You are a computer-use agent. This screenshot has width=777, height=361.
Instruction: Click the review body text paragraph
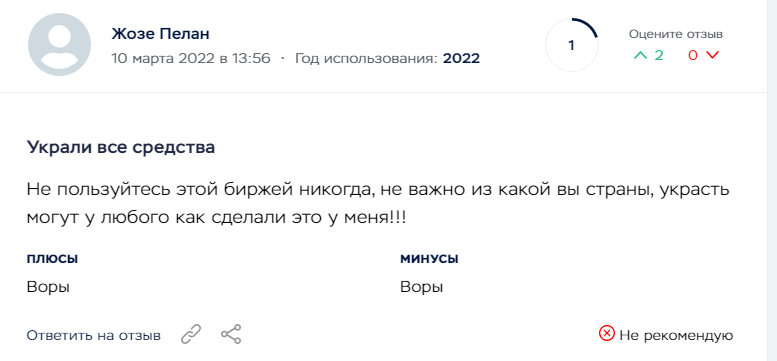378,204
